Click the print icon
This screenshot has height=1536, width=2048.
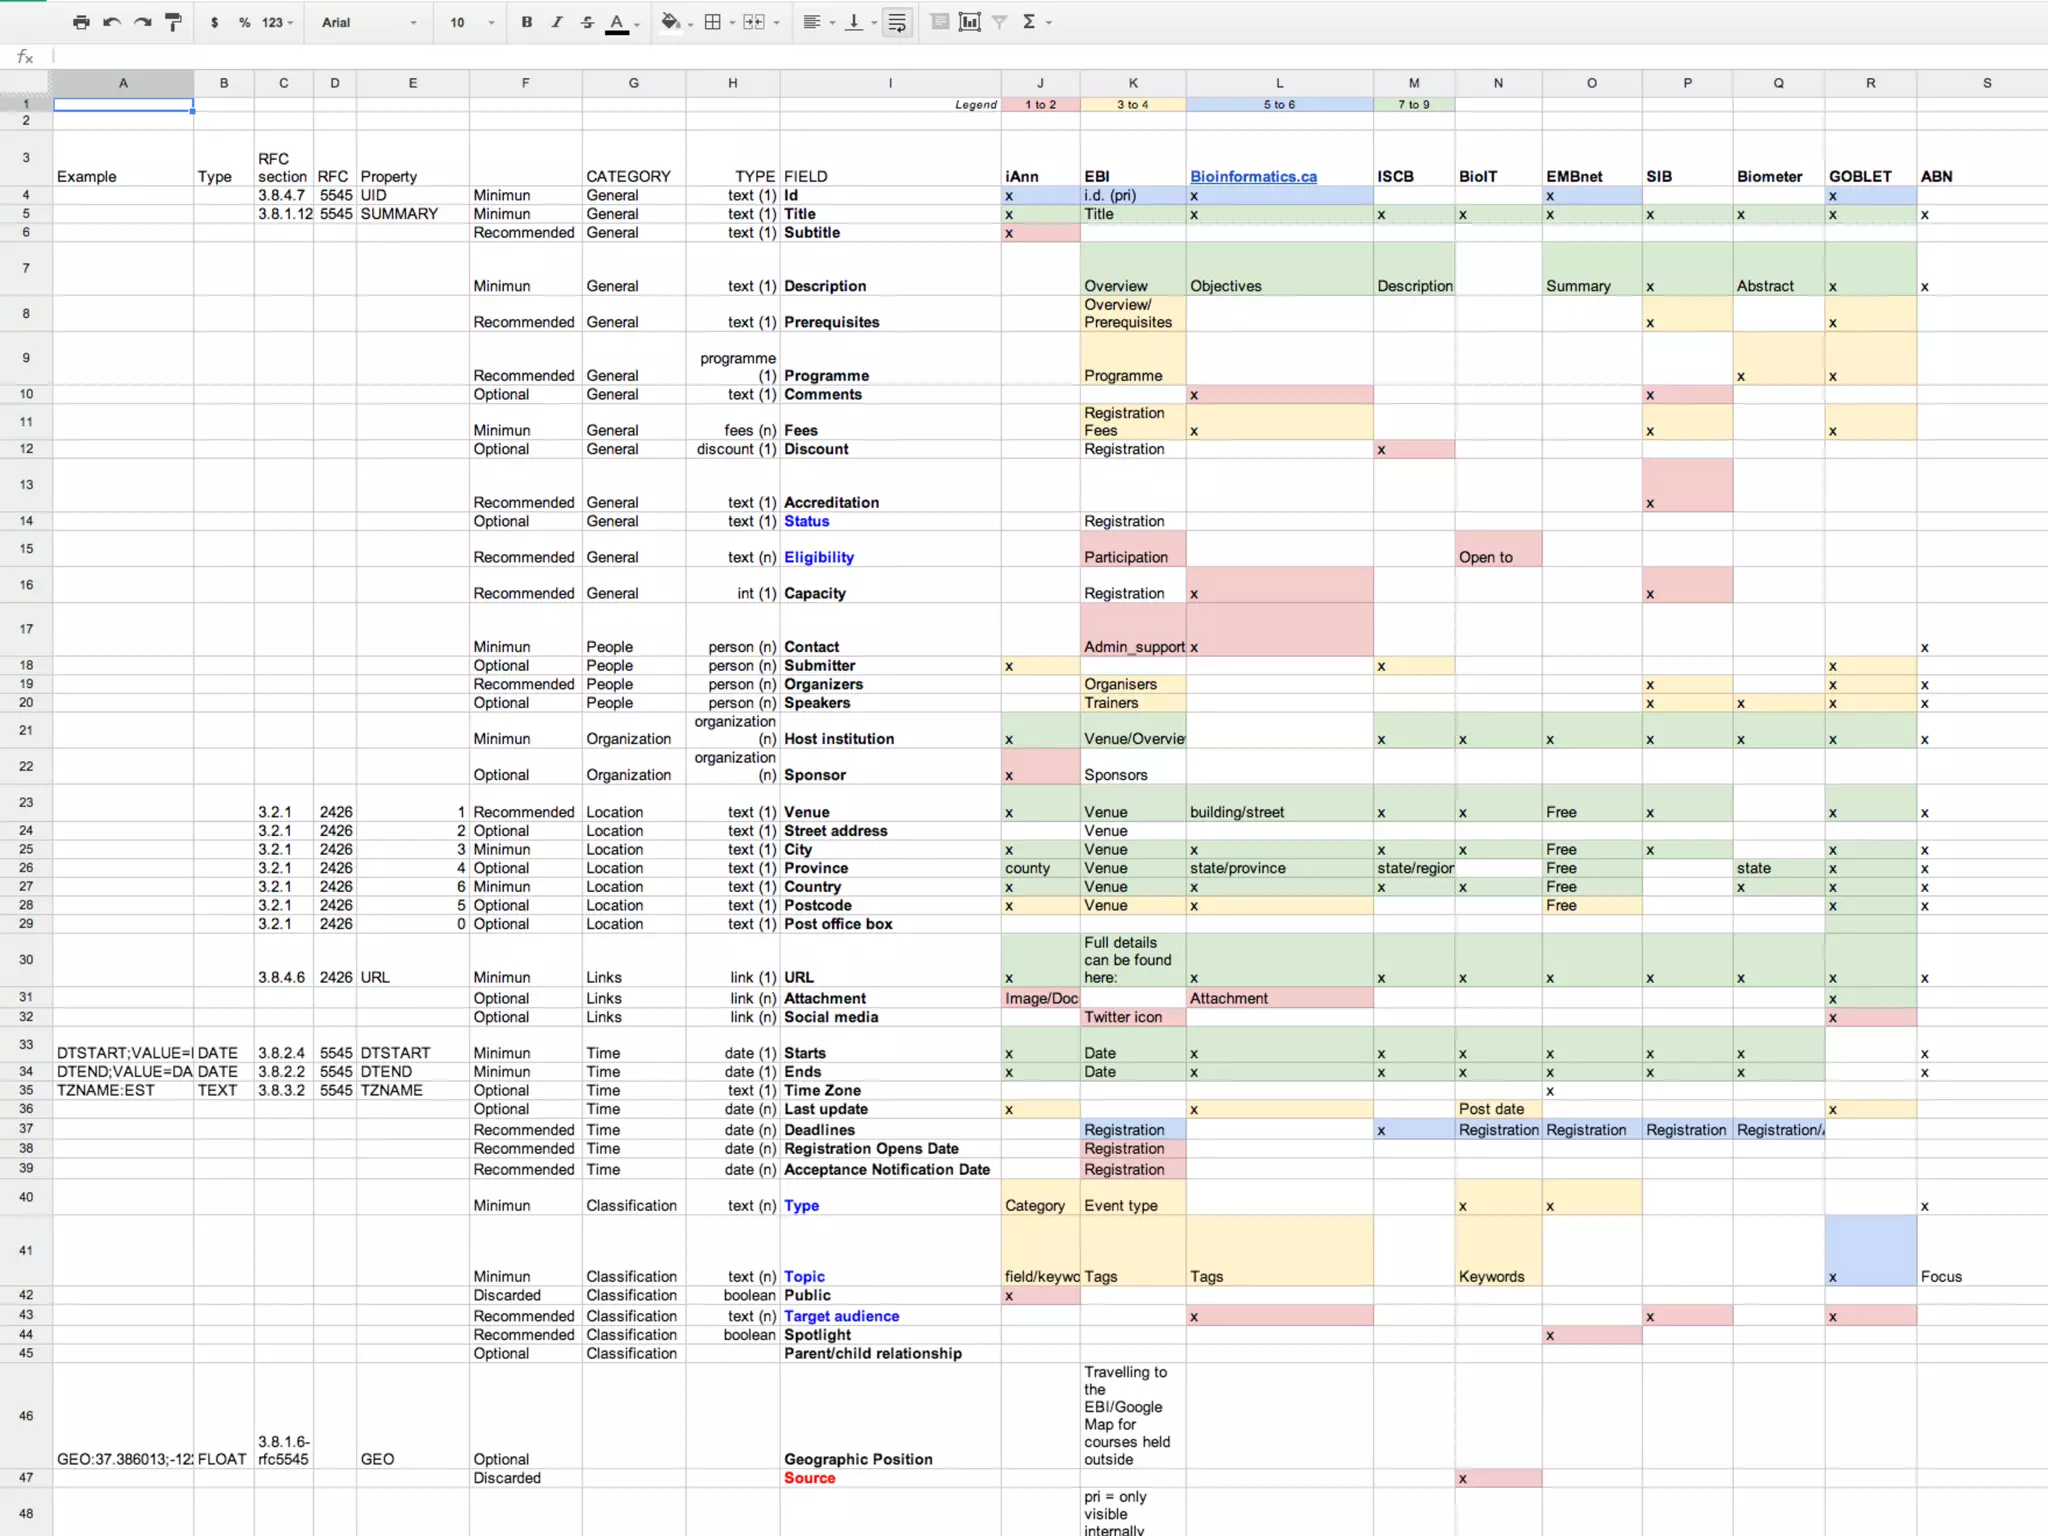pyautogui.click(x=81, y=22)
